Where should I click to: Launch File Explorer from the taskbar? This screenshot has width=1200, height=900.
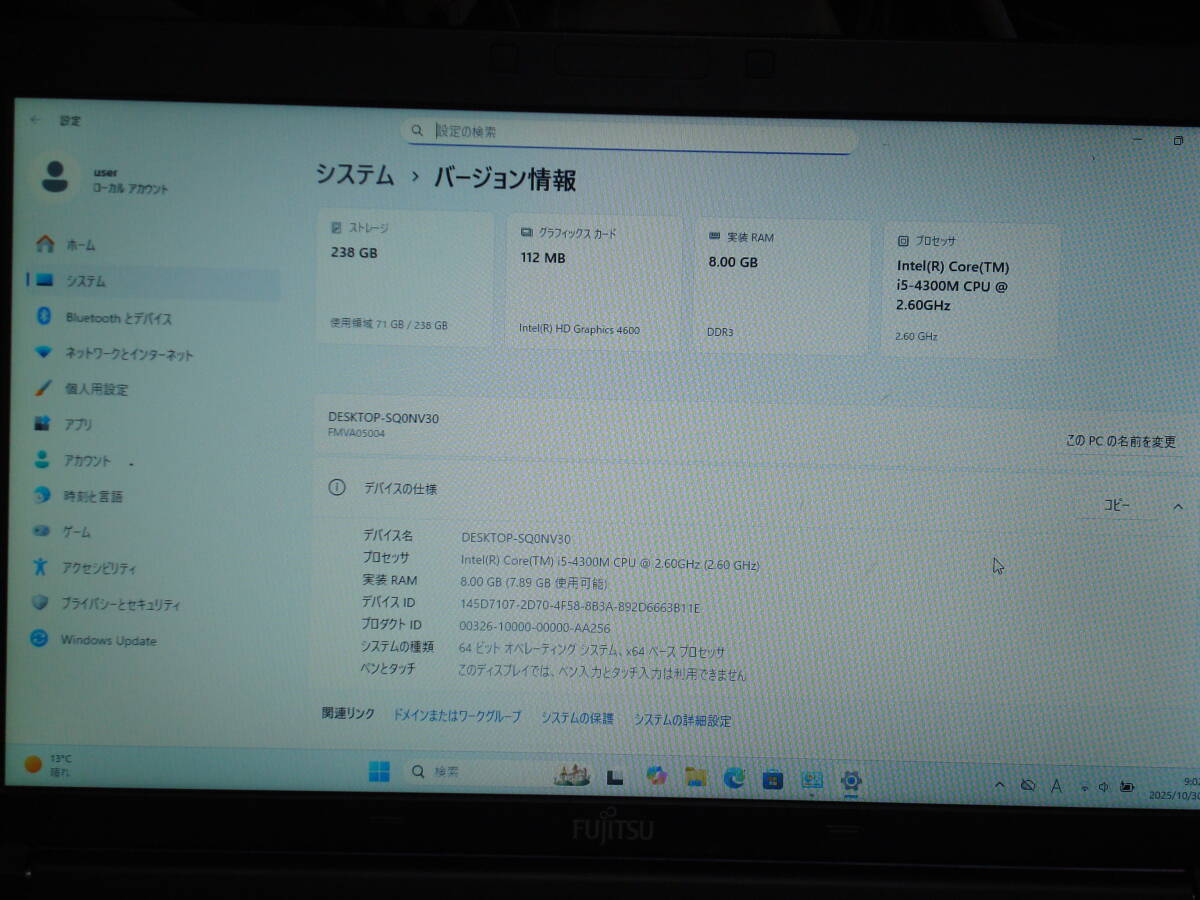pyautogui.click(x=696, y=777)
